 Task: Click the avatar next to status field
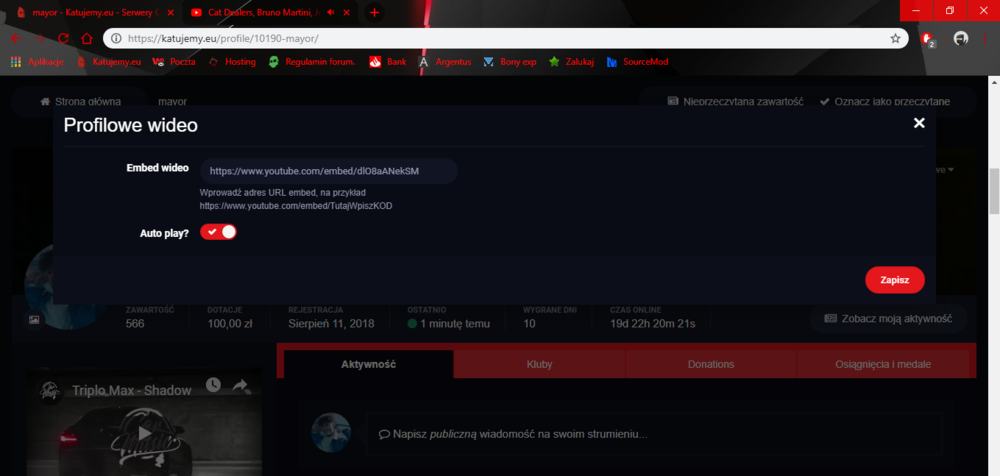click(331, 433)
